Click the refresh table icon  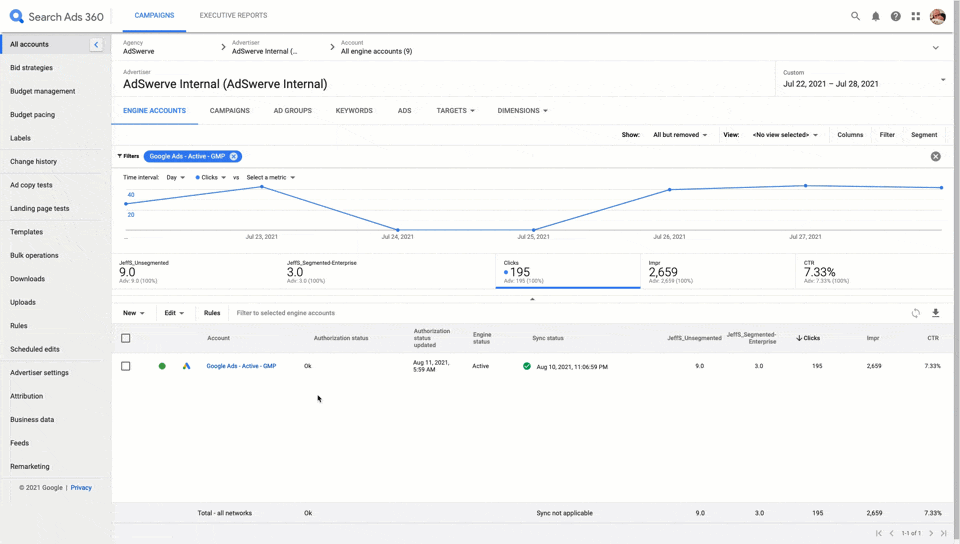915,313
